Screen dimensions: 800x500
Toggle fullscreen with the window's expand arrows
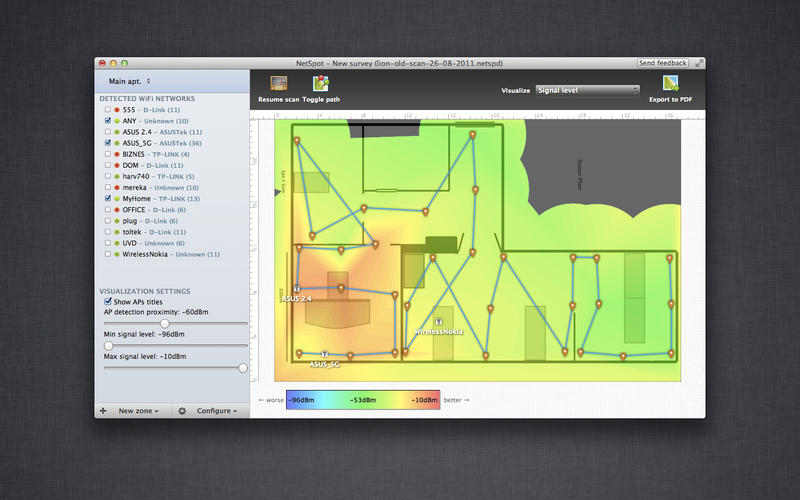[x=698, y=63]
